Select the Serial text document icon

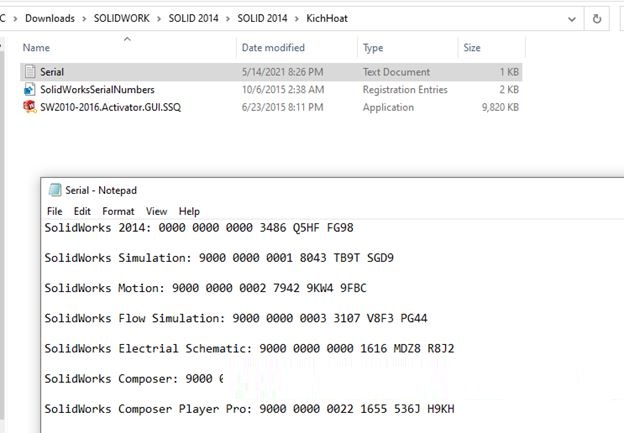tap(30, 72)
